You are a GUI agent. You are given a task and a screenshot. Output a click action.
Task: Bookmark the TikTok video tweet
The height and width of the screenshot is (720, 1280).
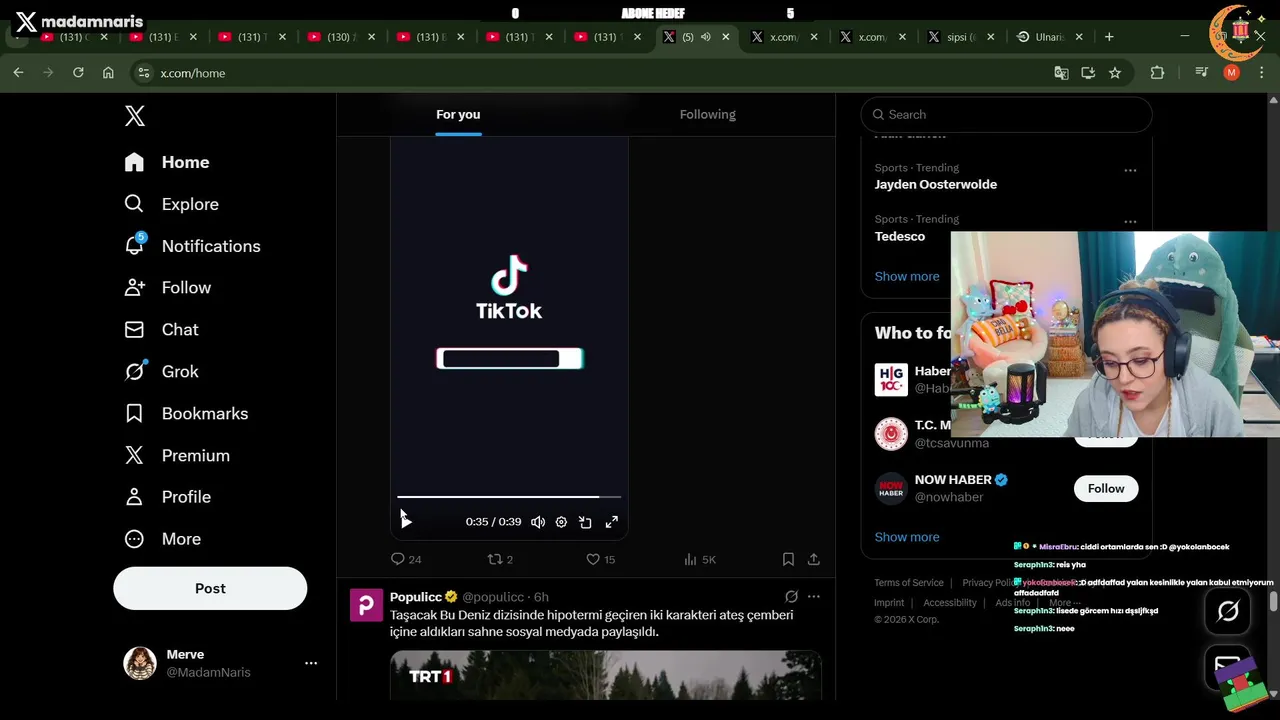788,560
